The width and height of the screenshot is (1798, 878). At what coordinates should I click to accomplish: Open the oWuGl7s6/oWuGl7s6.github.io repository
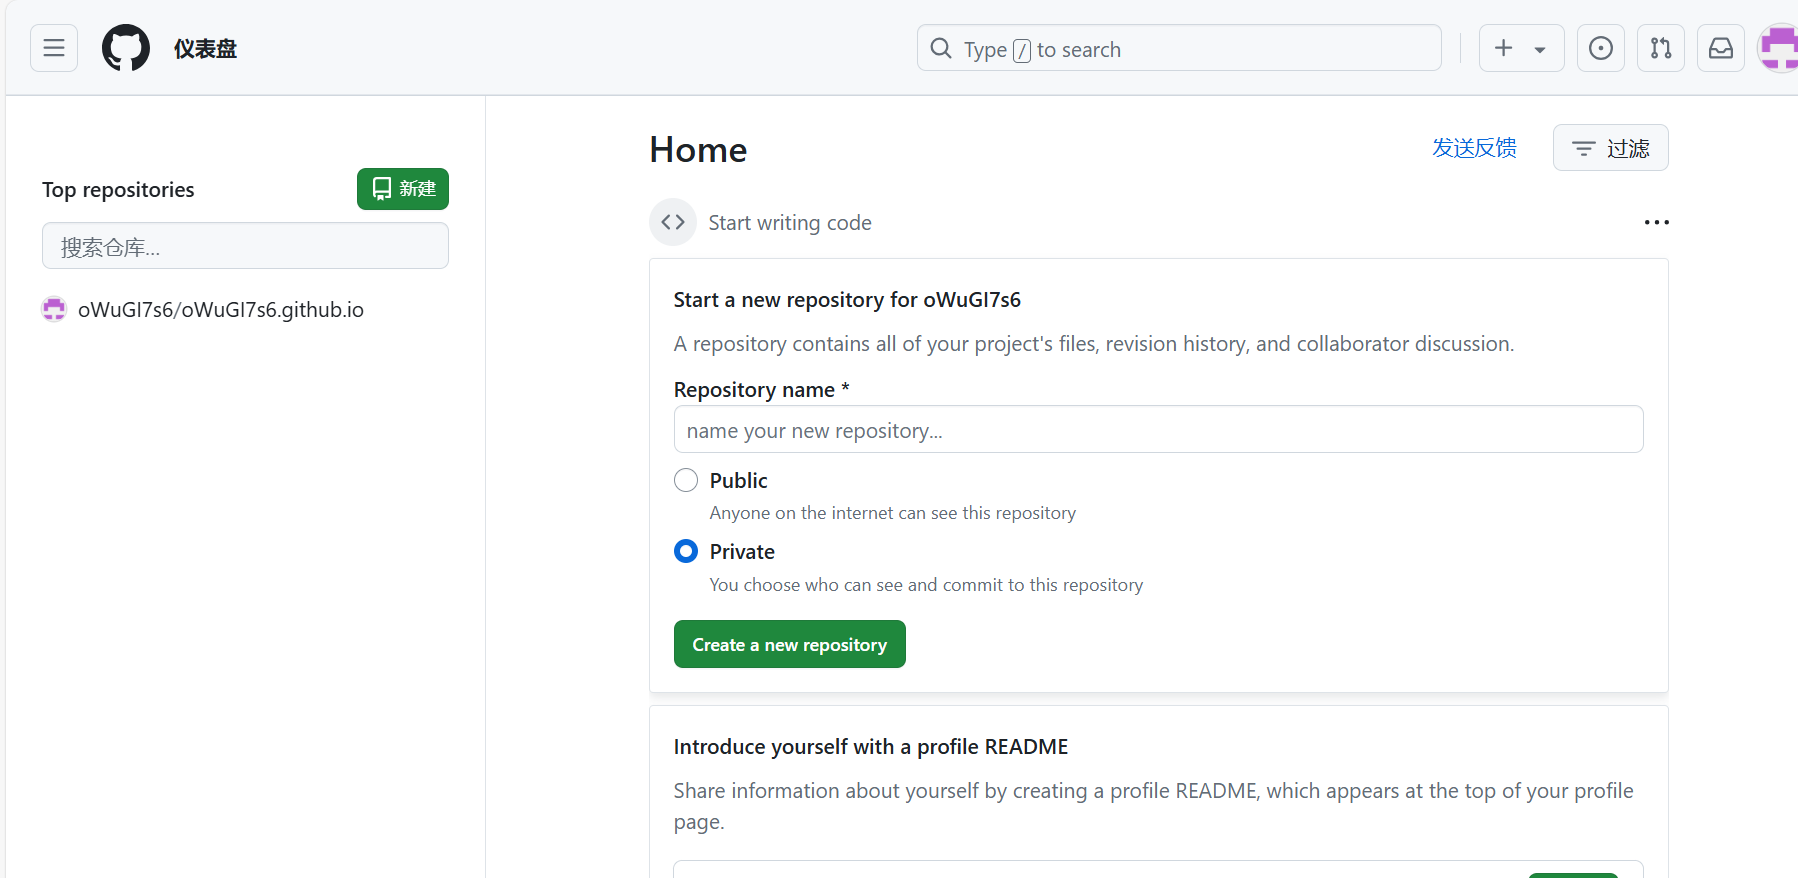(x=221, y=310)
